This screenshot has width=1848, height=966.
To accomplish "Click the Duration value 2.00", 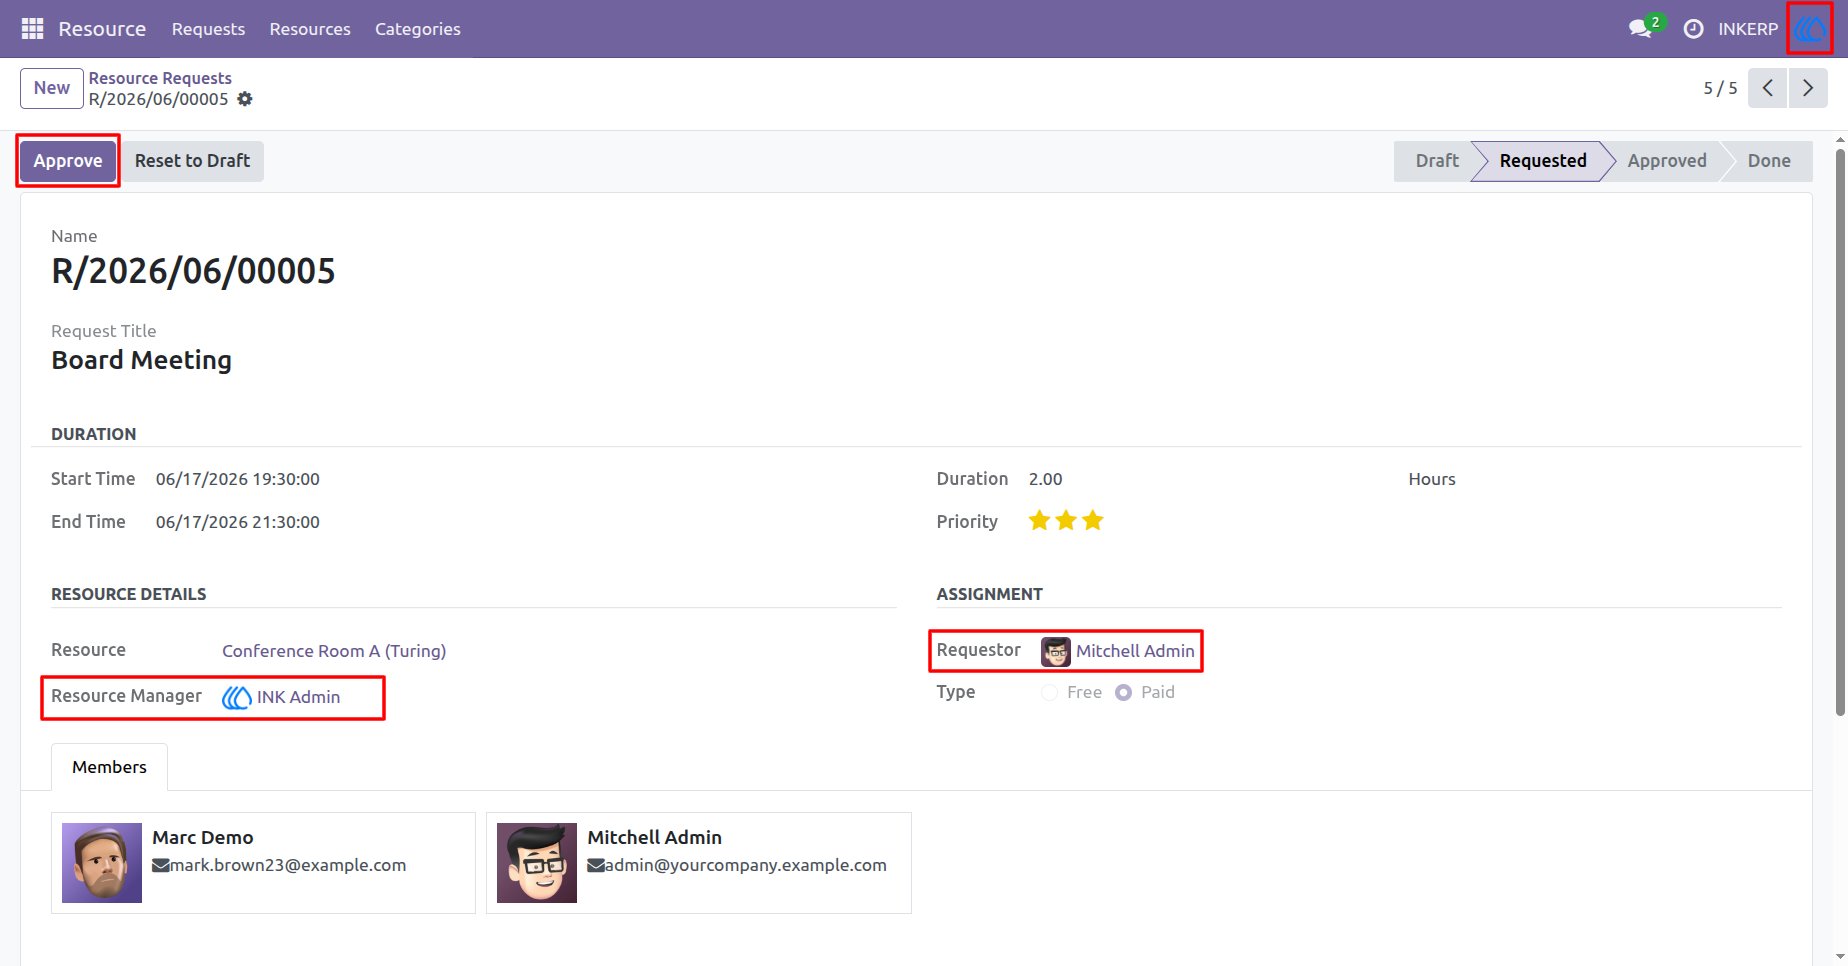I will point(1046,479).
